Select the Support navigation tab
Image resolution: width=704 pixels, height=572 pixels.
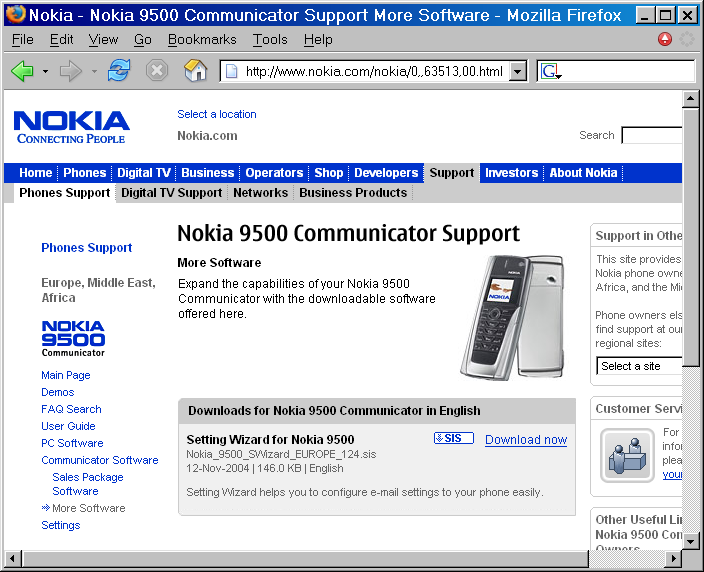[452, 173]
